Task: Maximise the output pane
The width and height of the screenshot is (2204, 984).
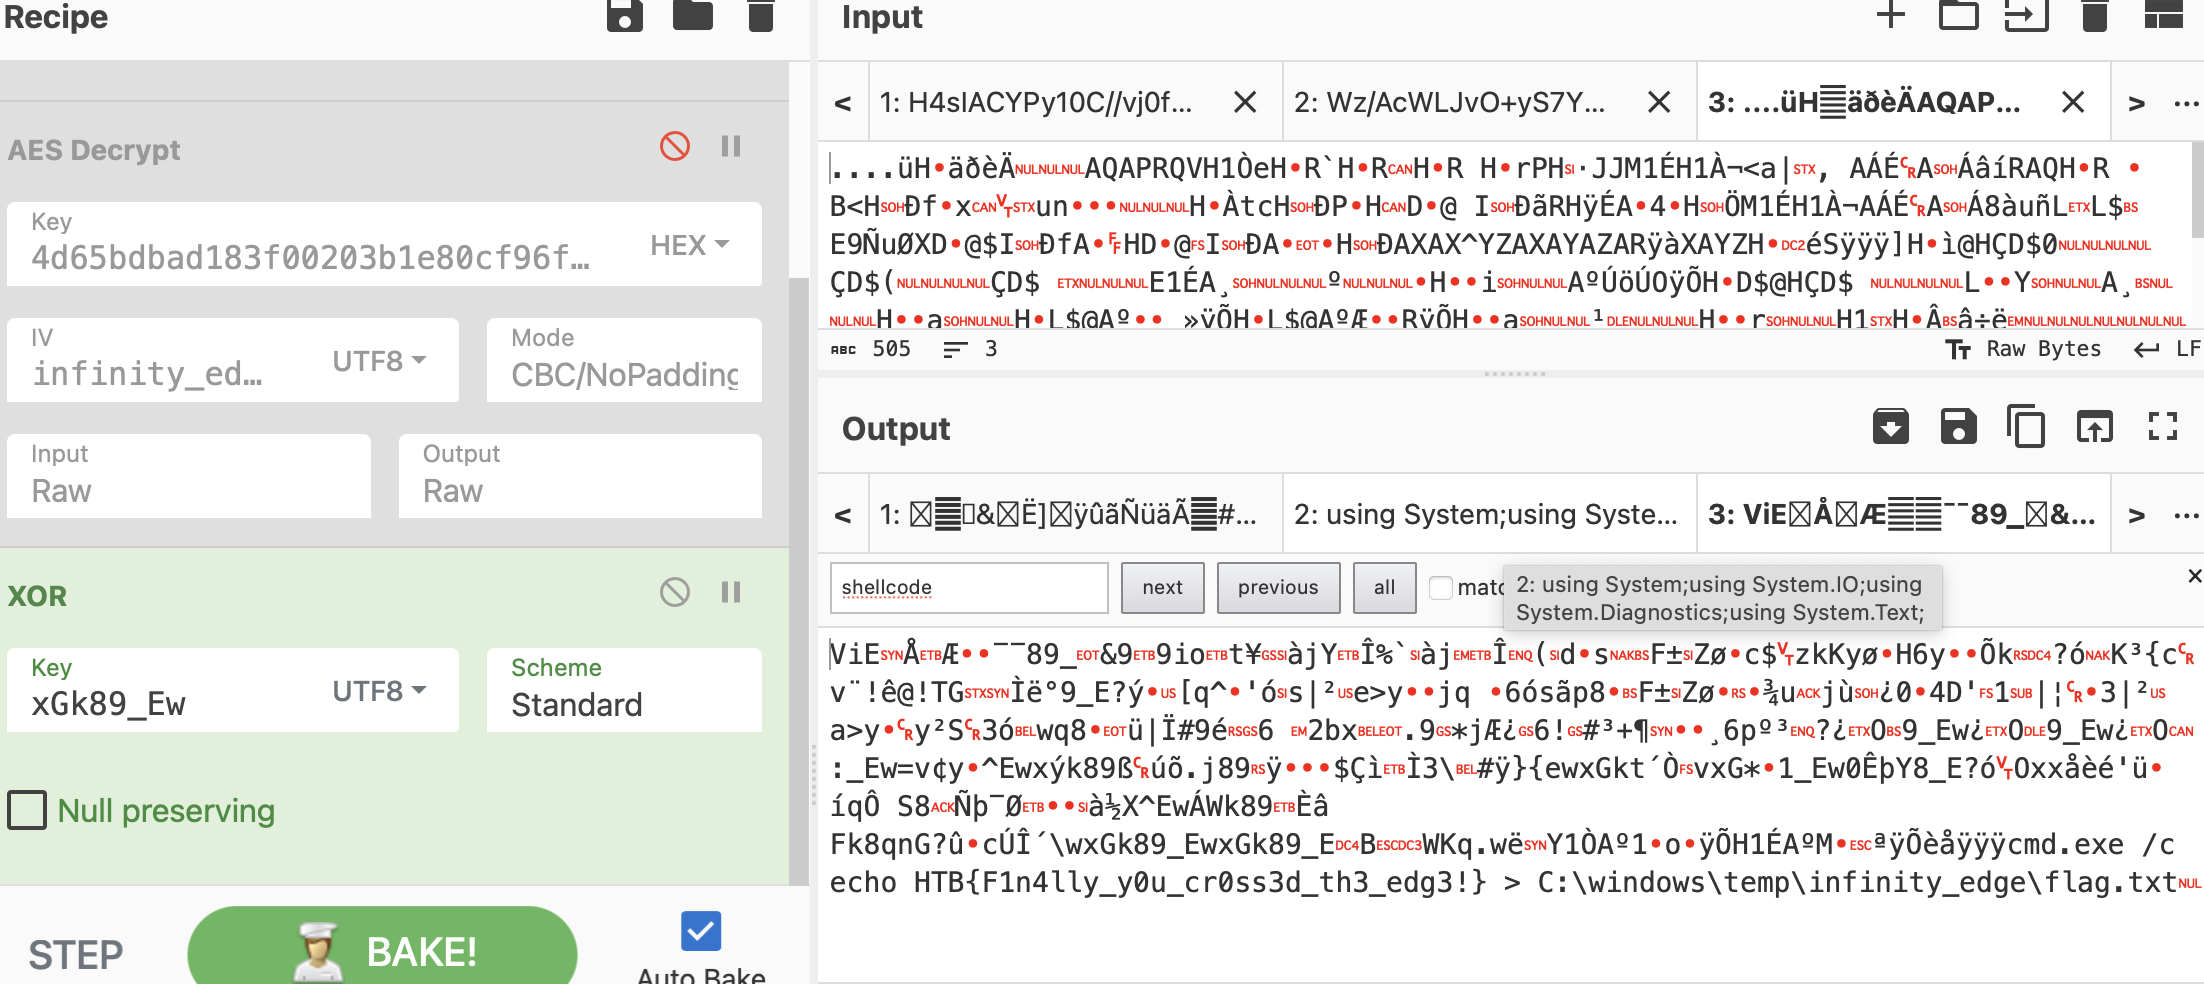Action: (x=2163, y=427)
